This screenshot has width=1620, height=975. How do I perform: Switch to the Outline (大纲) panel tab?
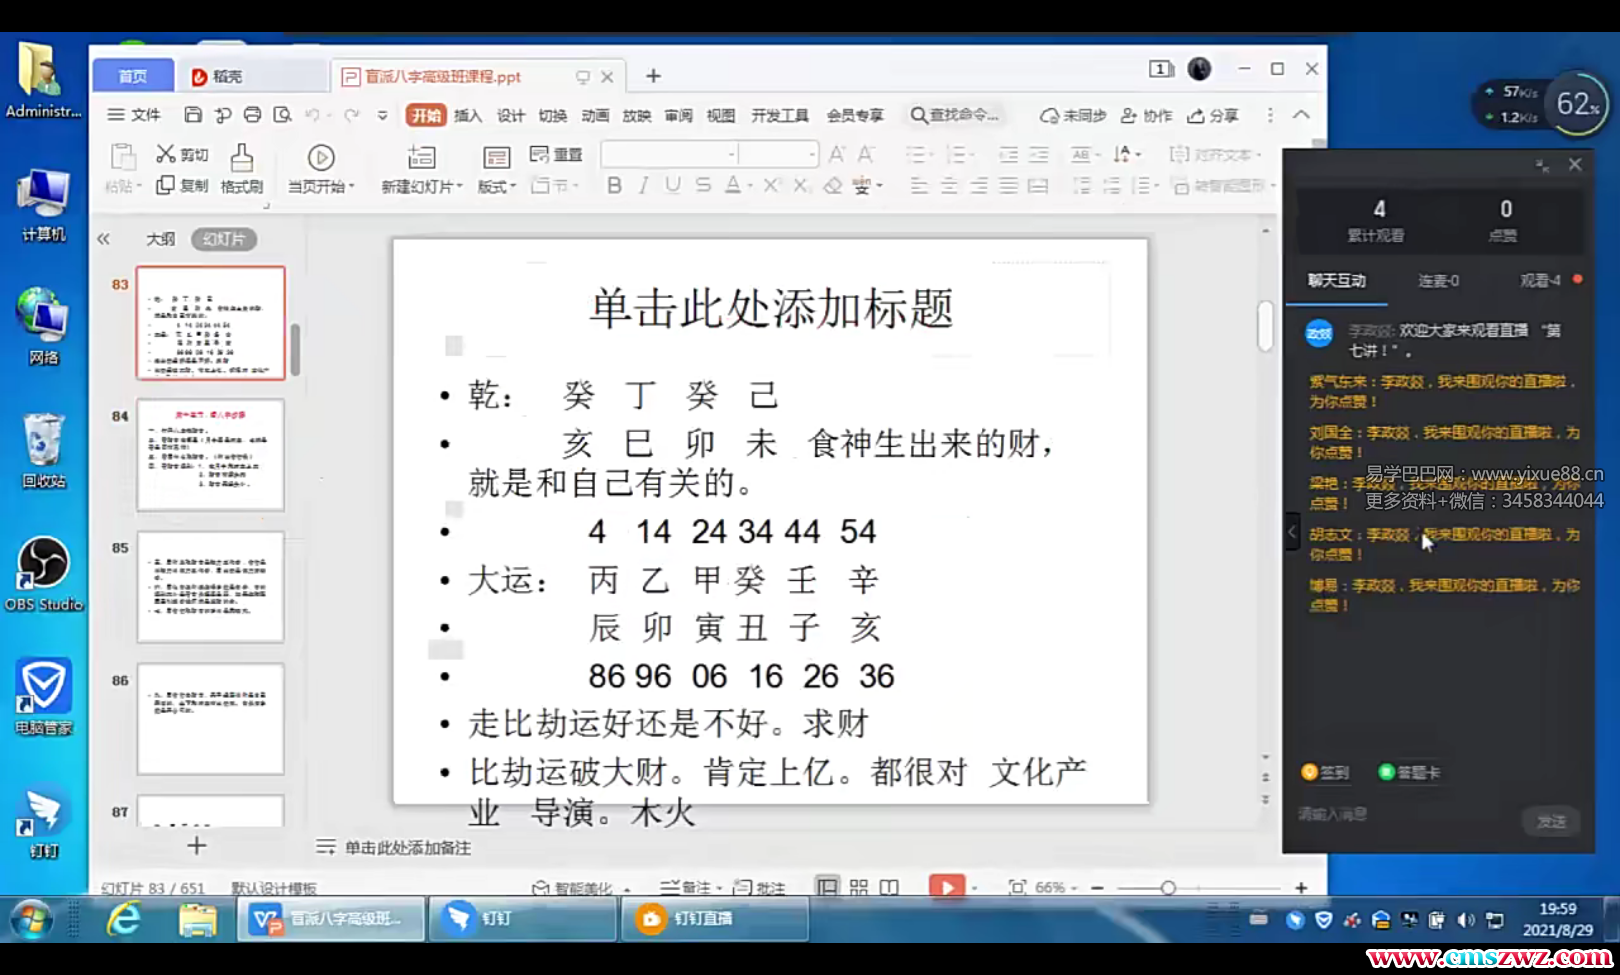click(x=160, y=239)
